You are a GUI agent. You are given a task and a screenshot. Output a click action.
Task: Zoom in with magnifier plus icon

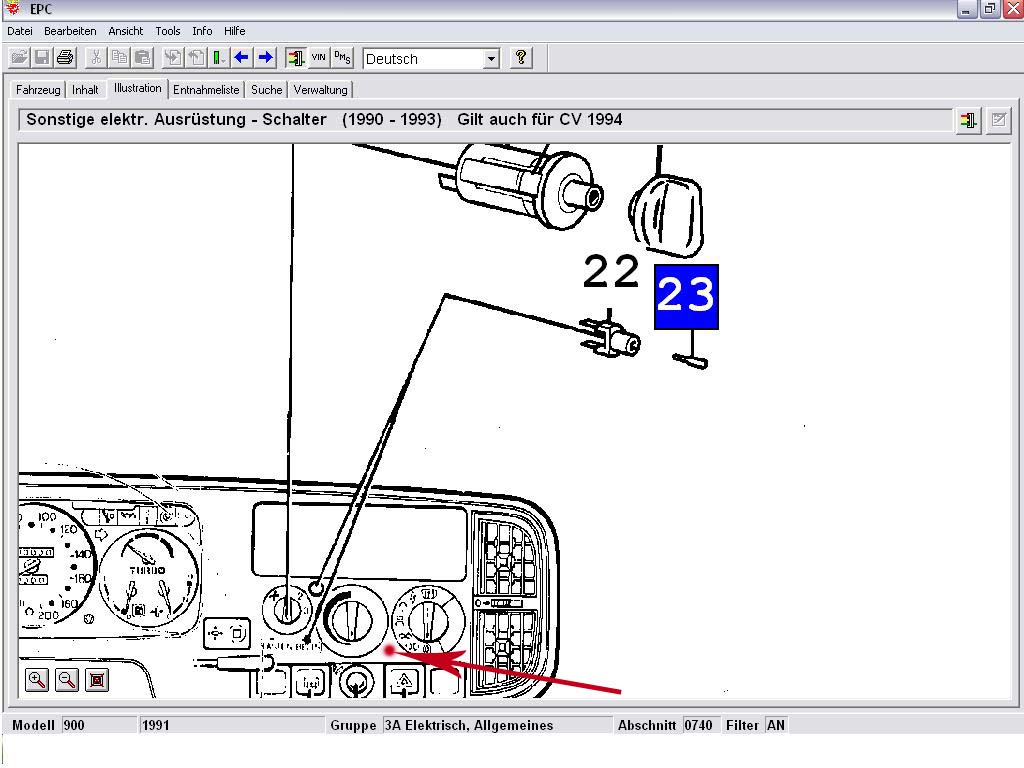click(x=37, y=680)
